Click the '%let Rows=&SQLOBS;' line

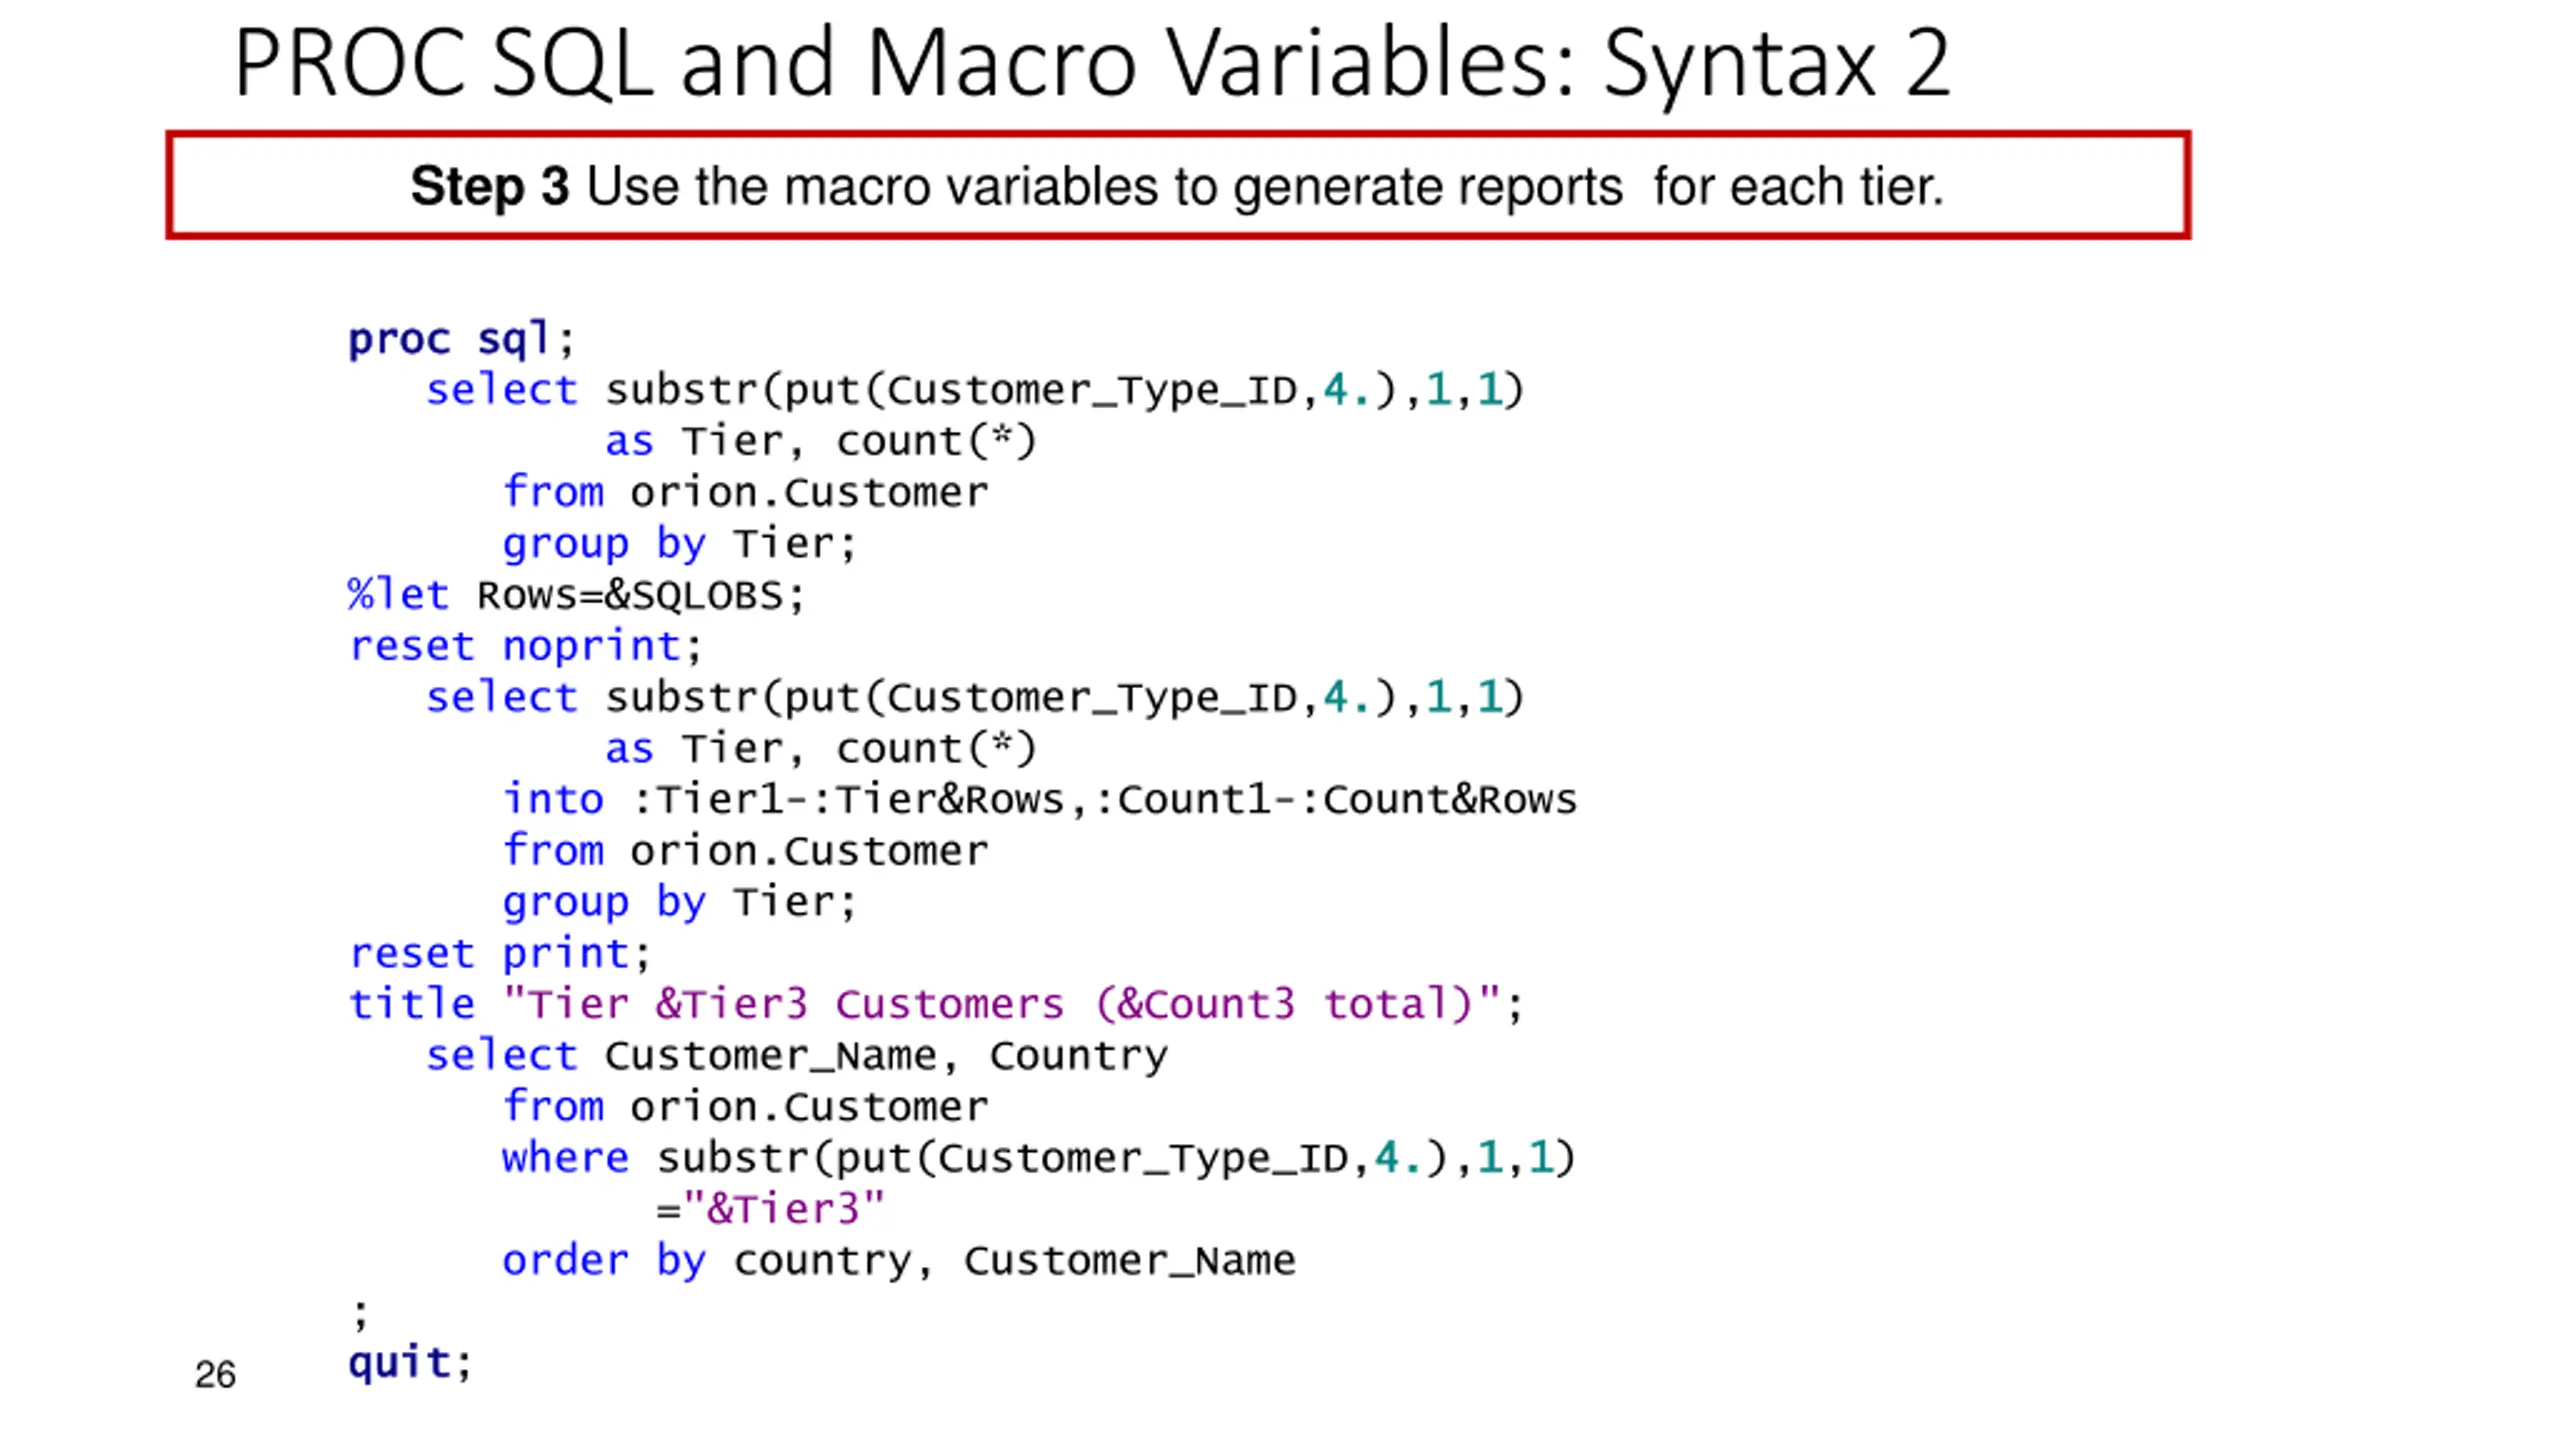click(x=575, y=595)
